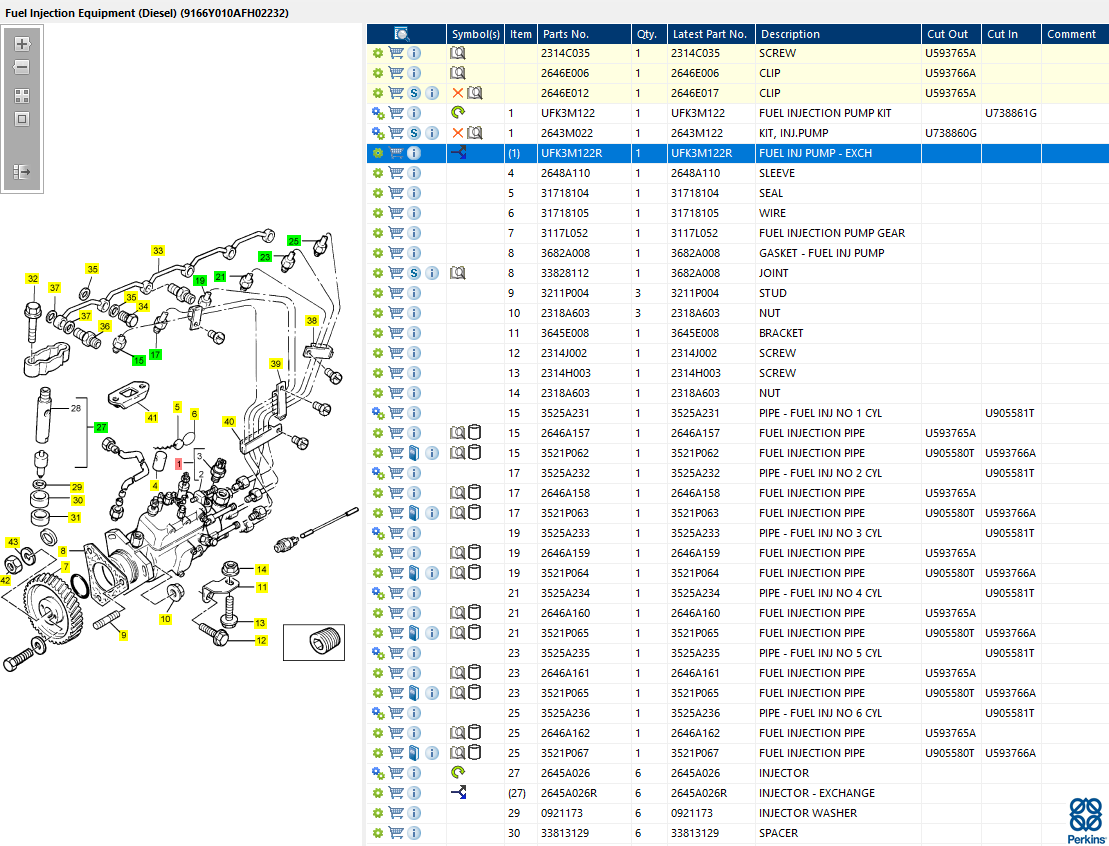The height and width of the screenshot is (846, 1109).
Task: Open the search icon in the table header
Action: coord(401,34)
